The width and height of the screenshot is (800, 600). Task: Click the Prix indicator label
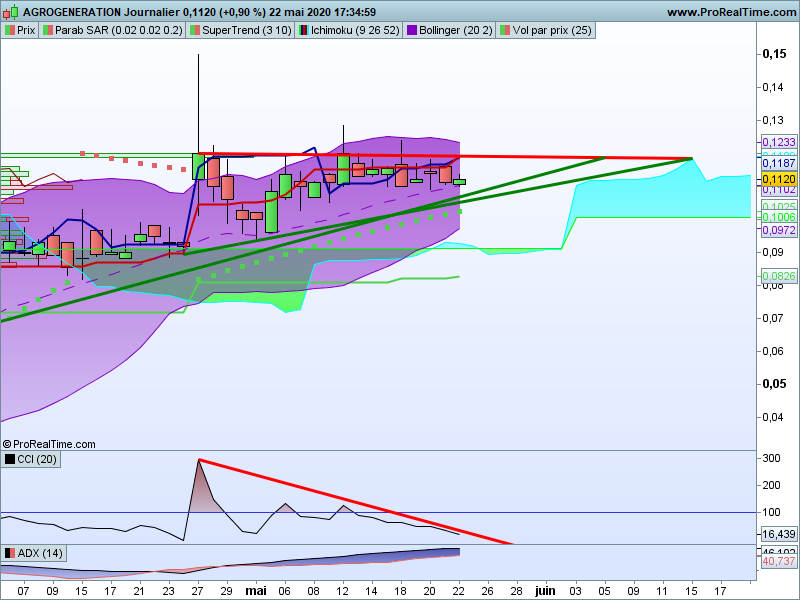coord(20,30)
